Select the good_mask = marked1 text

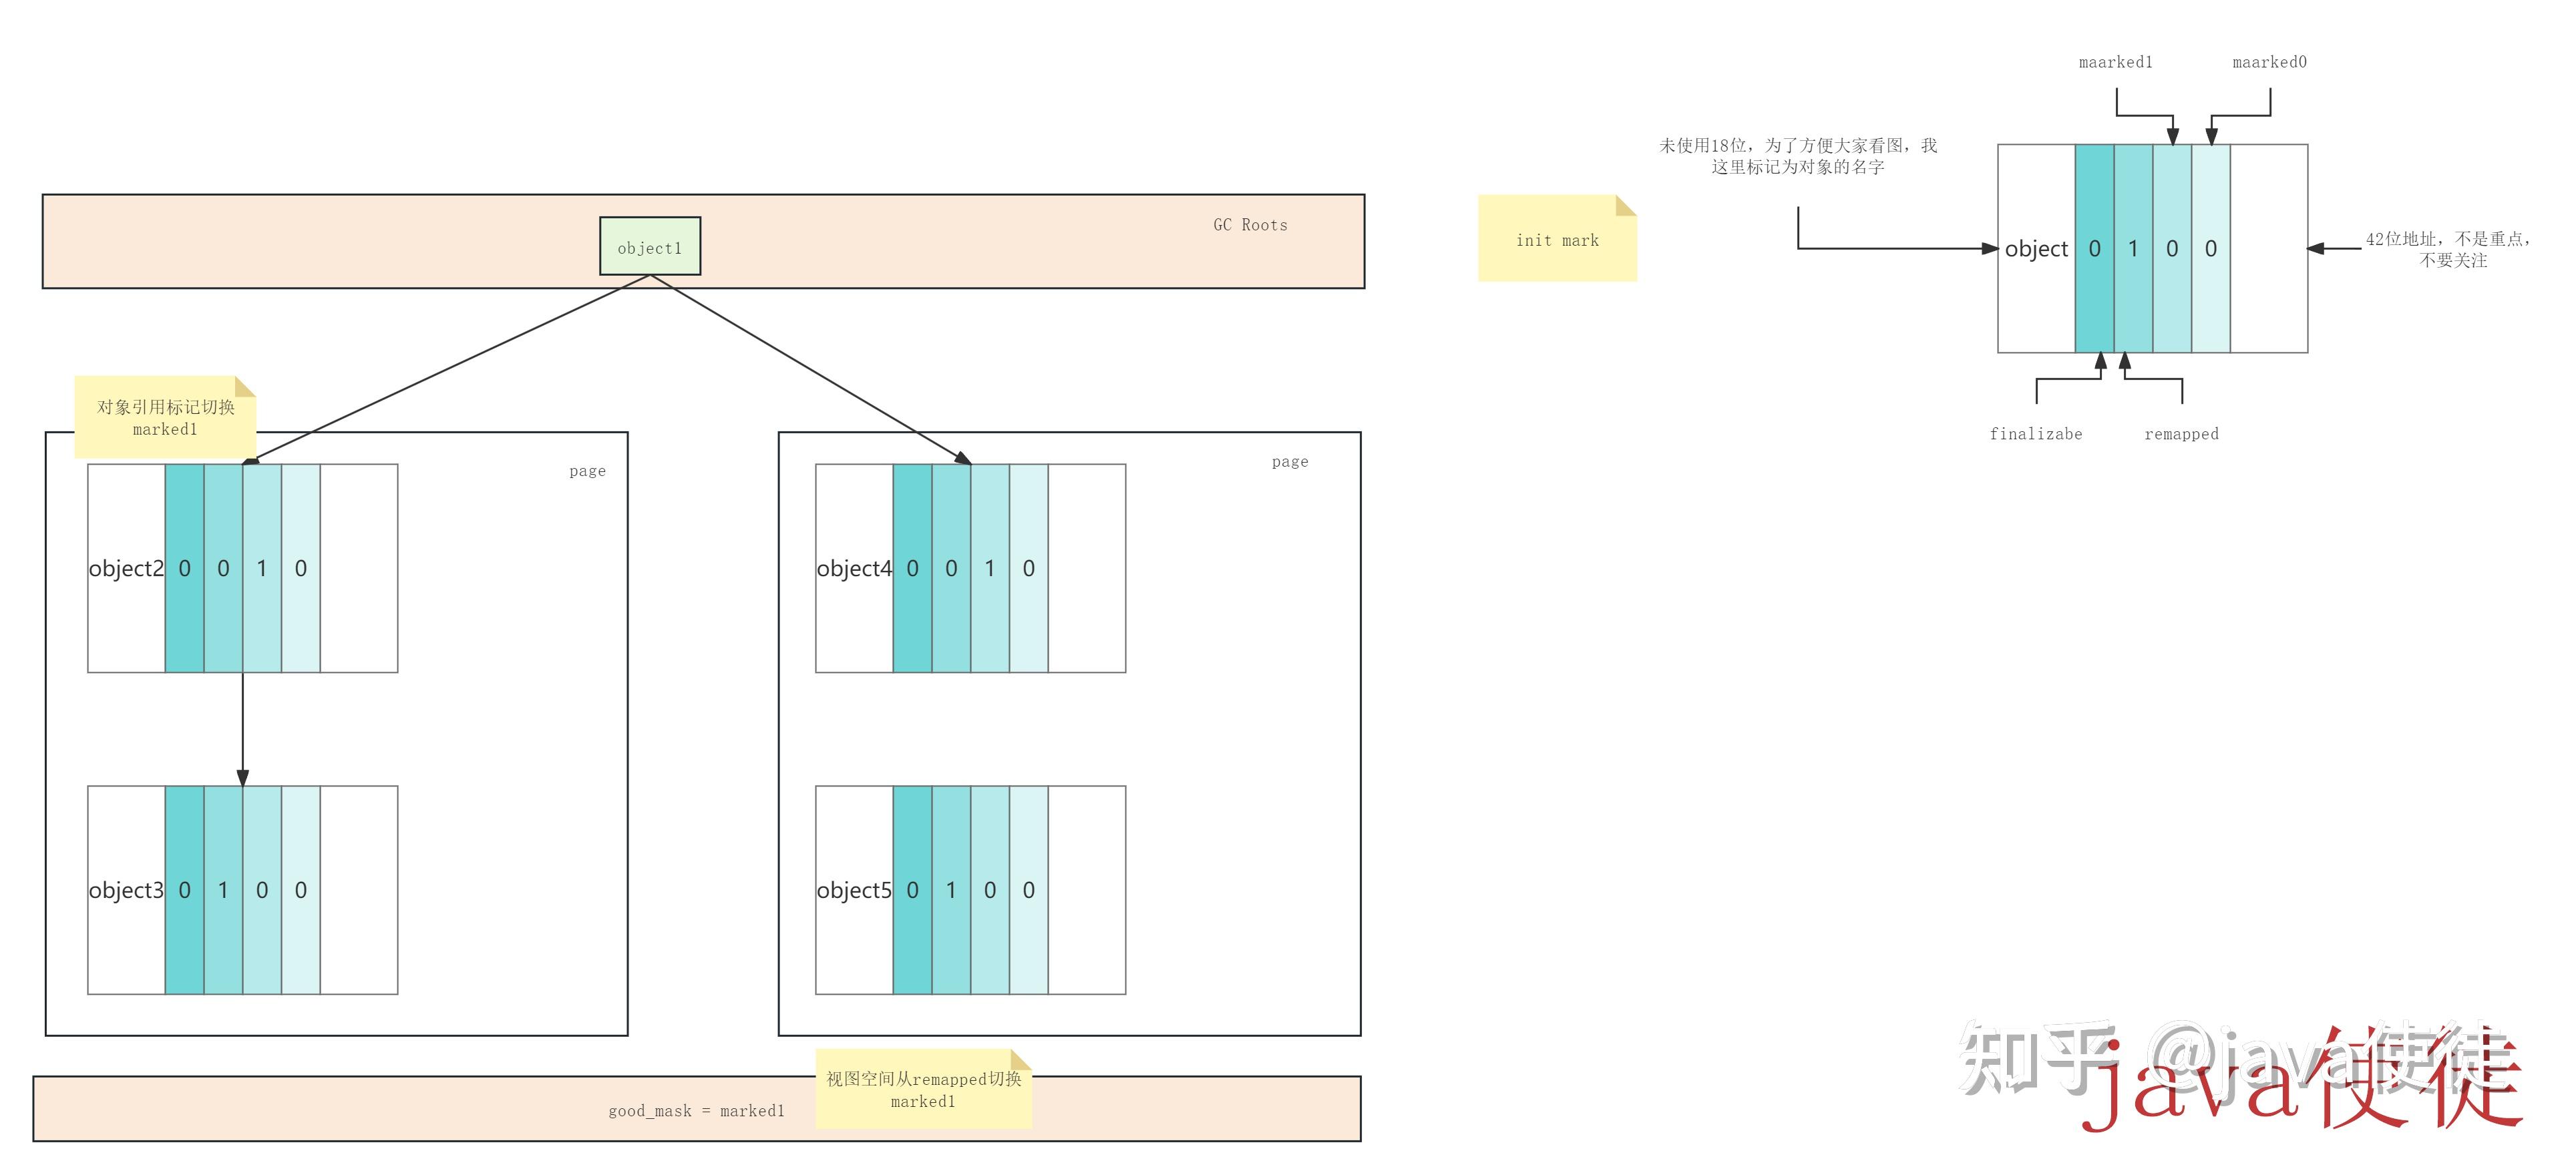coord(696,1111)
